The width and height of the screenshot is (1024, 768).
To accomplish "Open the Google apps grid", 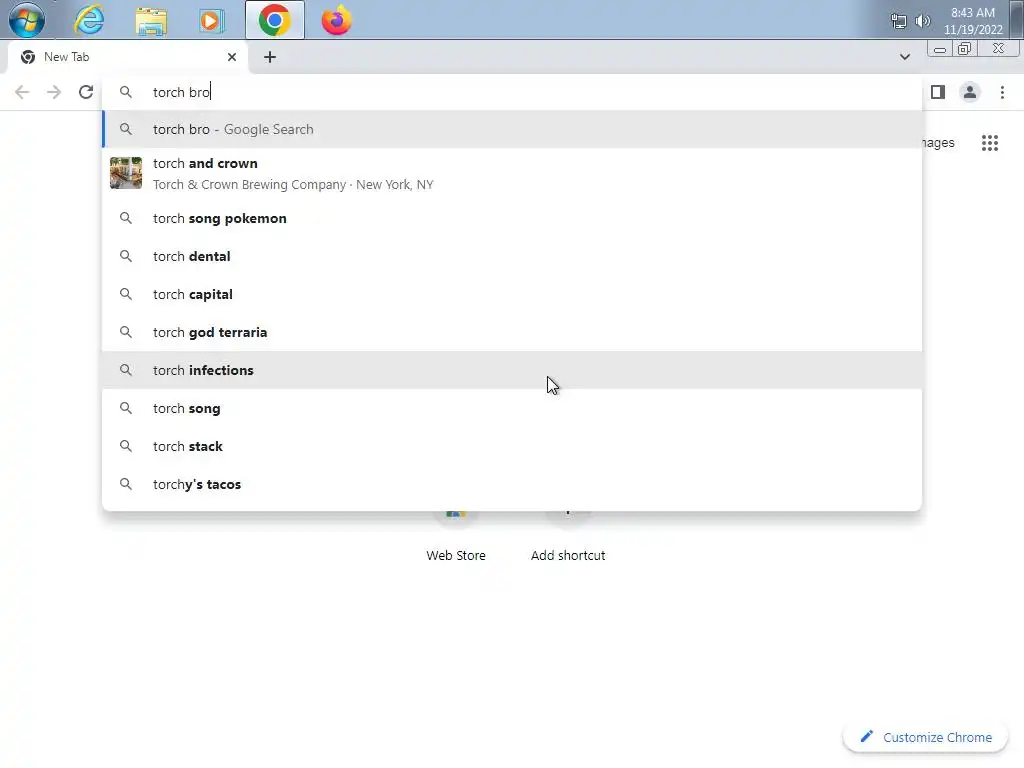I will 989,142.
